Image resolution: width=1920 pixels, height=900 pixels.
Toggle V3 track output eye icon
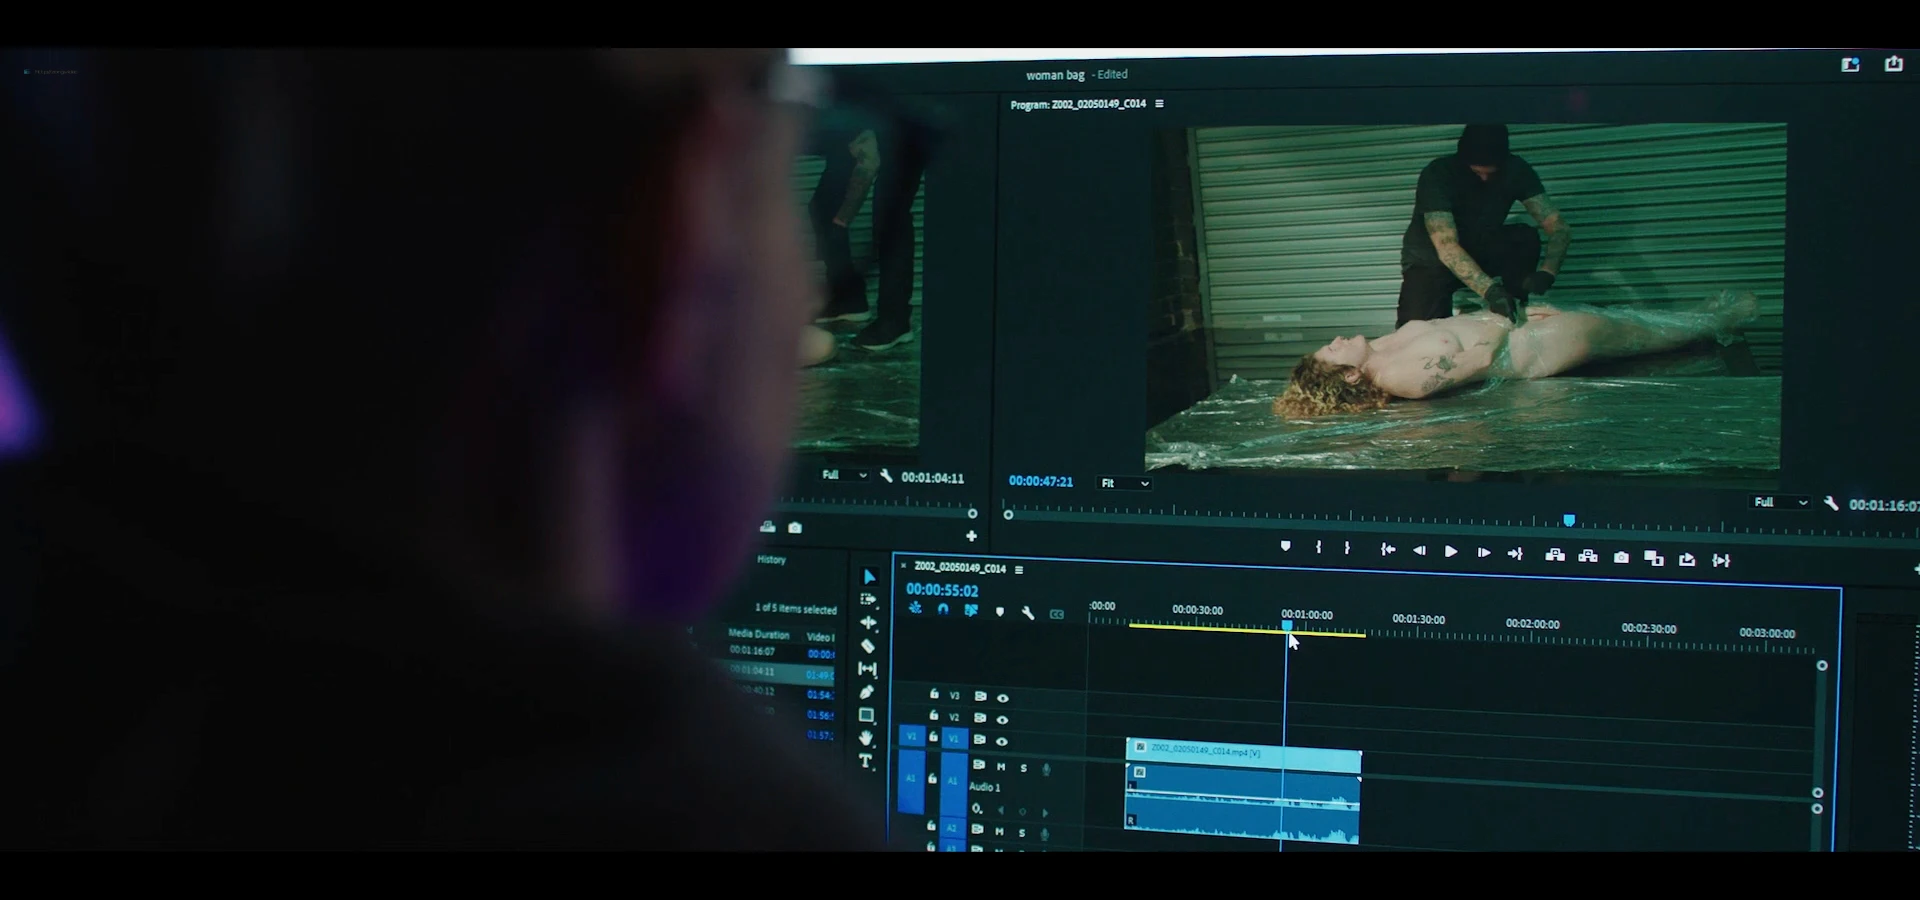click(x=1002, y=698)
